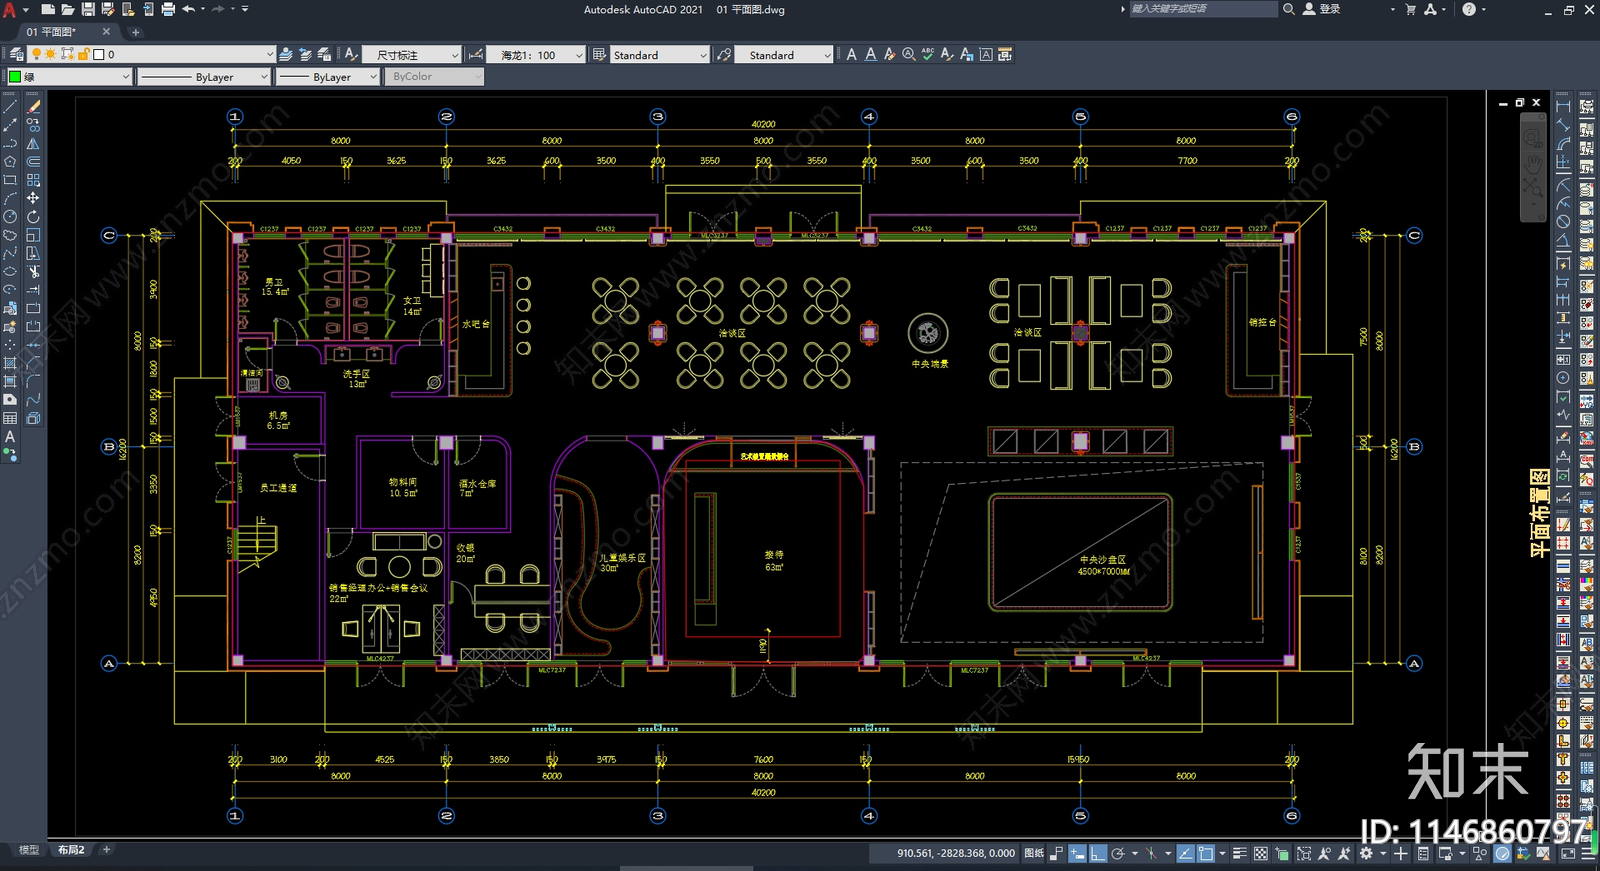Image resolution: width=1600 pixels, height=871 pixels.
Task: Click the Workspace Switching gear icon
Action: [x=1366, y=853]
